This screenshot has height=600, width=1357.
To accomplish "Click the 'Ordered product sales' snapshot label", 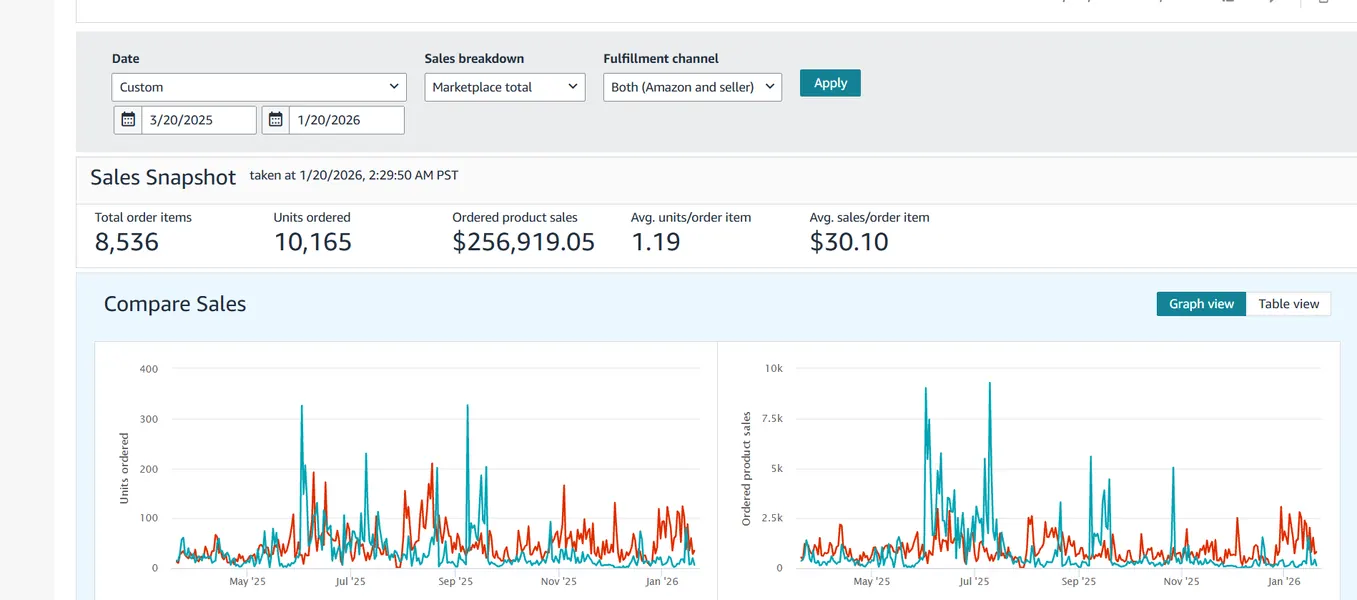I will pos(515,217).
